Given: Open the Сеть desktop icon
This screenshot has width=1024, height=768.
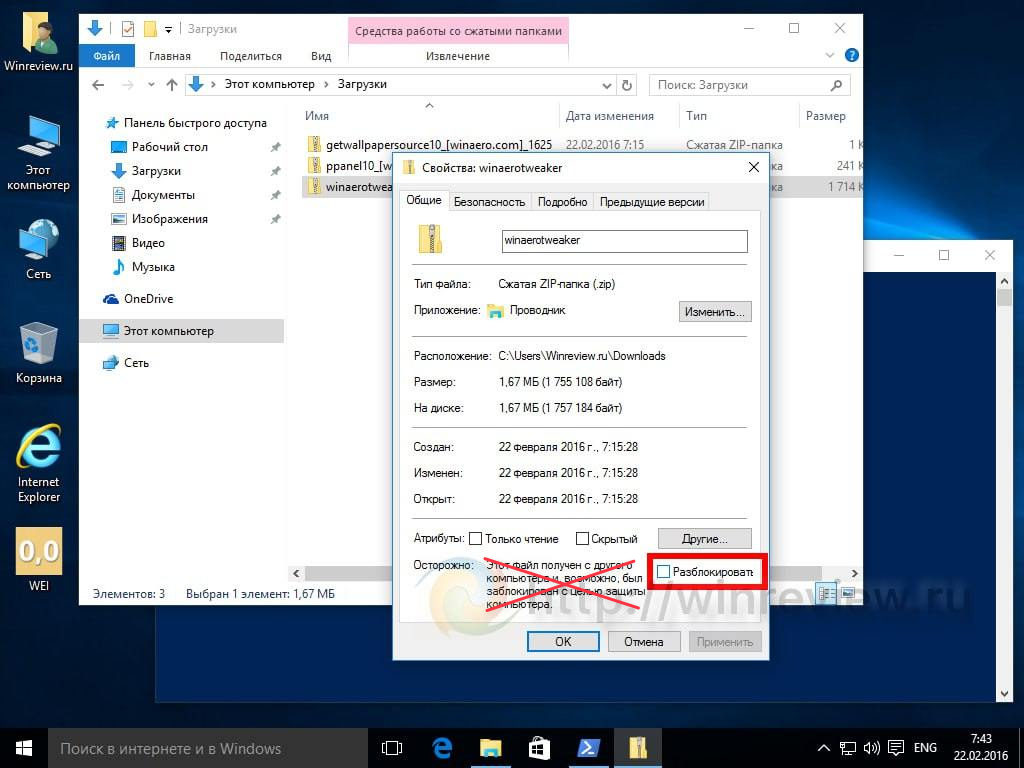Looking at the screenshot, I should point(39,249).
